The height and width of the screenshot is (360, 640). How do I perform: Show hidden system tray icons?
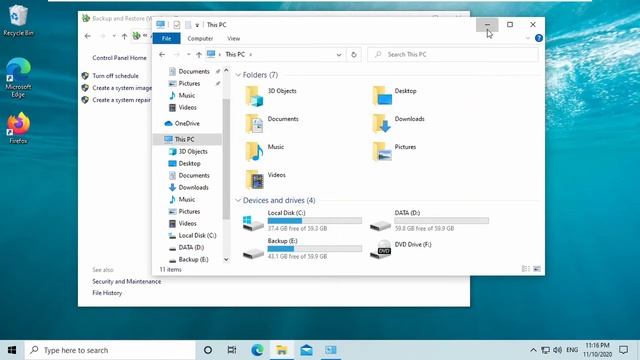tap(533, 350)
